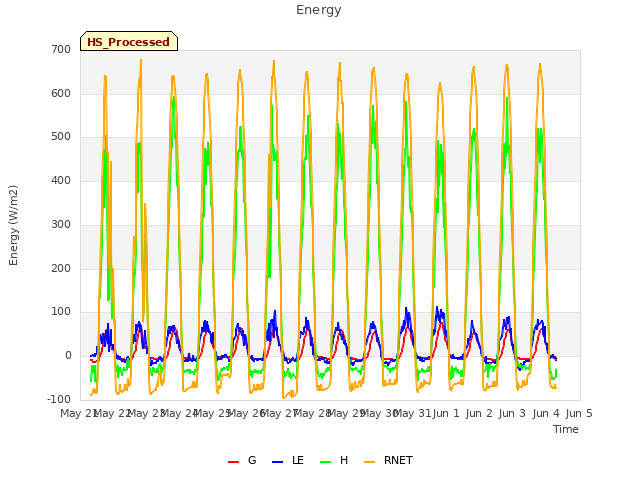Click the -100 y-axis tick label
The width and height of the screenshot is (640, 480).
pyautogui.click(x=59, y=399)
